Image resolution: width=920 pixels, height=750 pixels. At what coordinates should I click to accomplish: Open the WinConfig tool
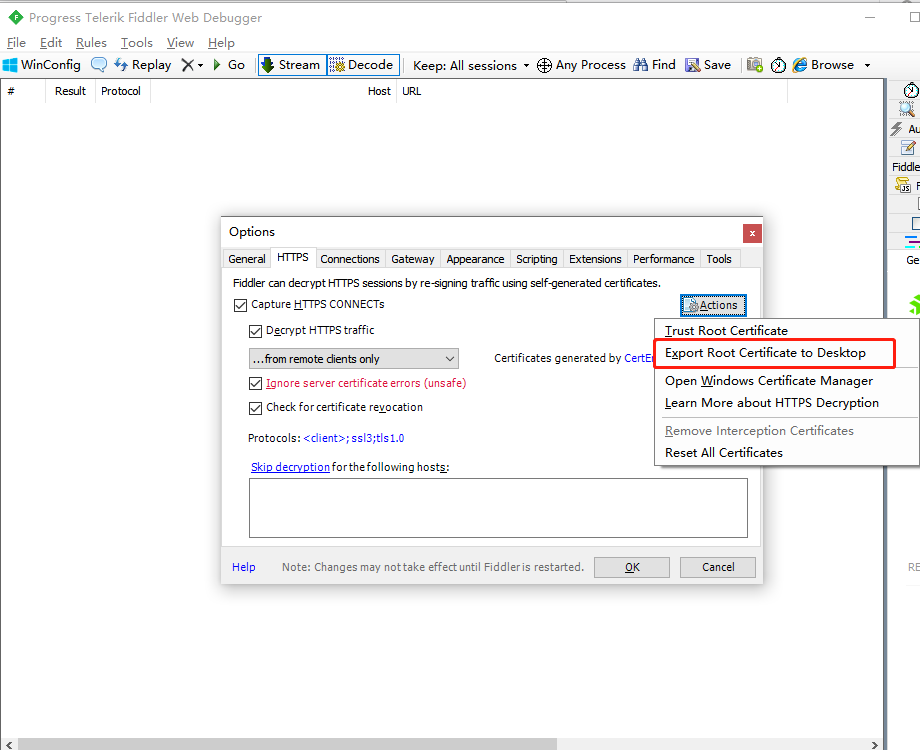tap(42, 65)
